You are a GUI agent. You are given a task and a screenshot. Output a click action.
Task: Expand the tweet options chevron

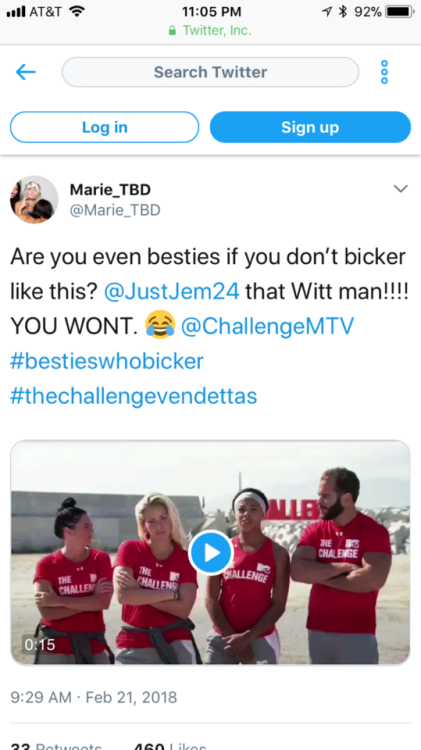tap(400, 188)
